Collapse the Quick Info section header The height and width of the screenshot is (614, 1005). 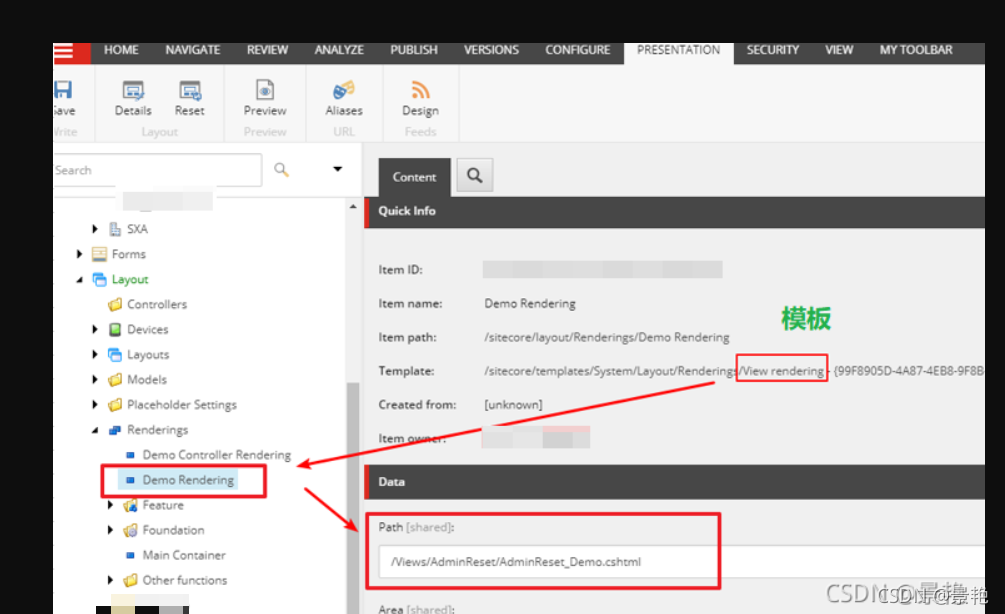[674, 212]
